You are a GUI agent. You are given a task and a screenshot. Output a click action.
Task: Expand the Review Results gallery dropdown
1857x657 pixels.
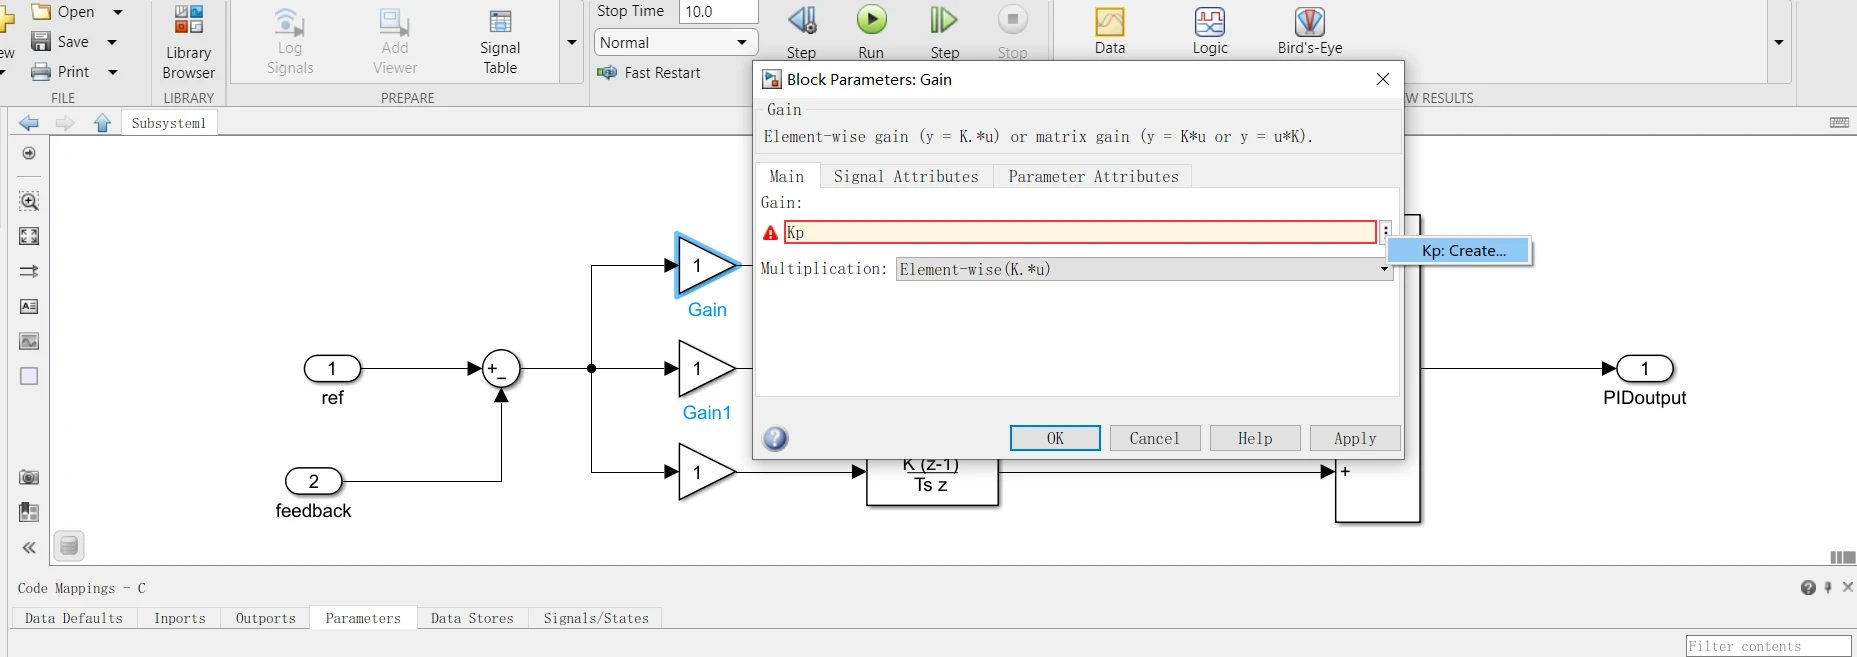tap(1779, 42)
